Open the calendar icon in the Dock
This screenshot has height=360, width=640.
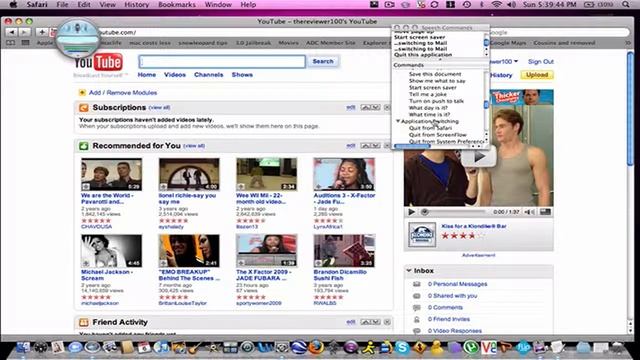pyautogui.click(x=144, y=348)
